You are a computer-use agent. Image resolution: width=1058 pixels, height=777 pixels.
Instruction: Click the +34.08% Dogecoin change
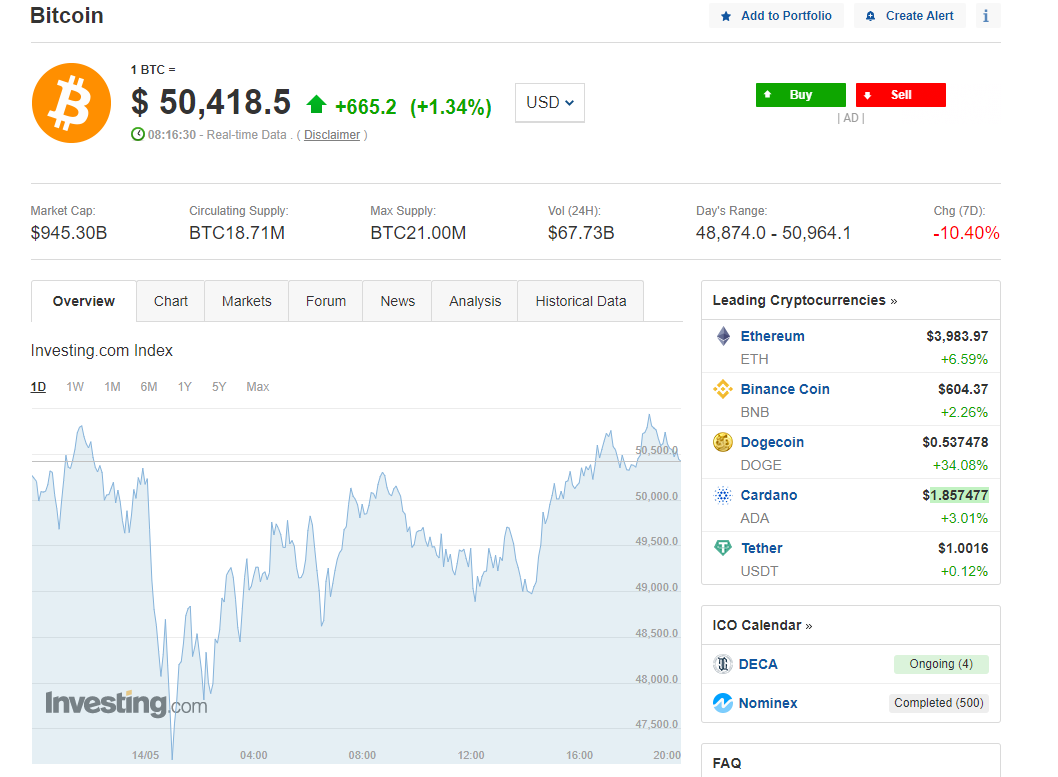(960, 465)
